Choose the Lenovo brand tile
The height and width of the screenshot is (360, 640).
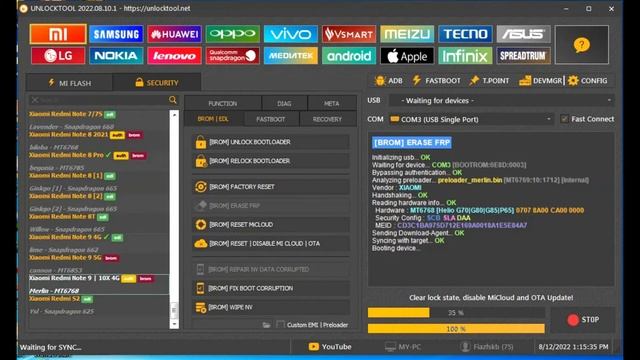174,56
